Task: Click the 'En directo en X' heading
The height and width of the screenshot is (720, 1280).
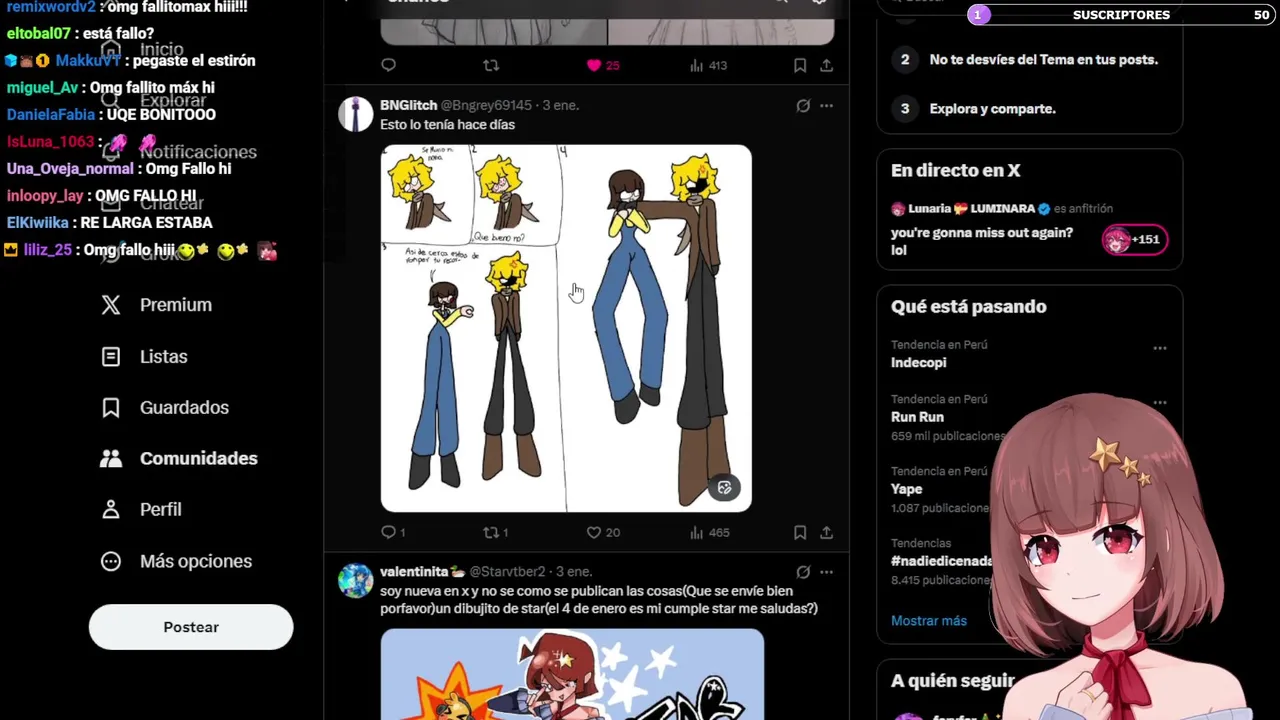Action: click(x=956, y=171)
